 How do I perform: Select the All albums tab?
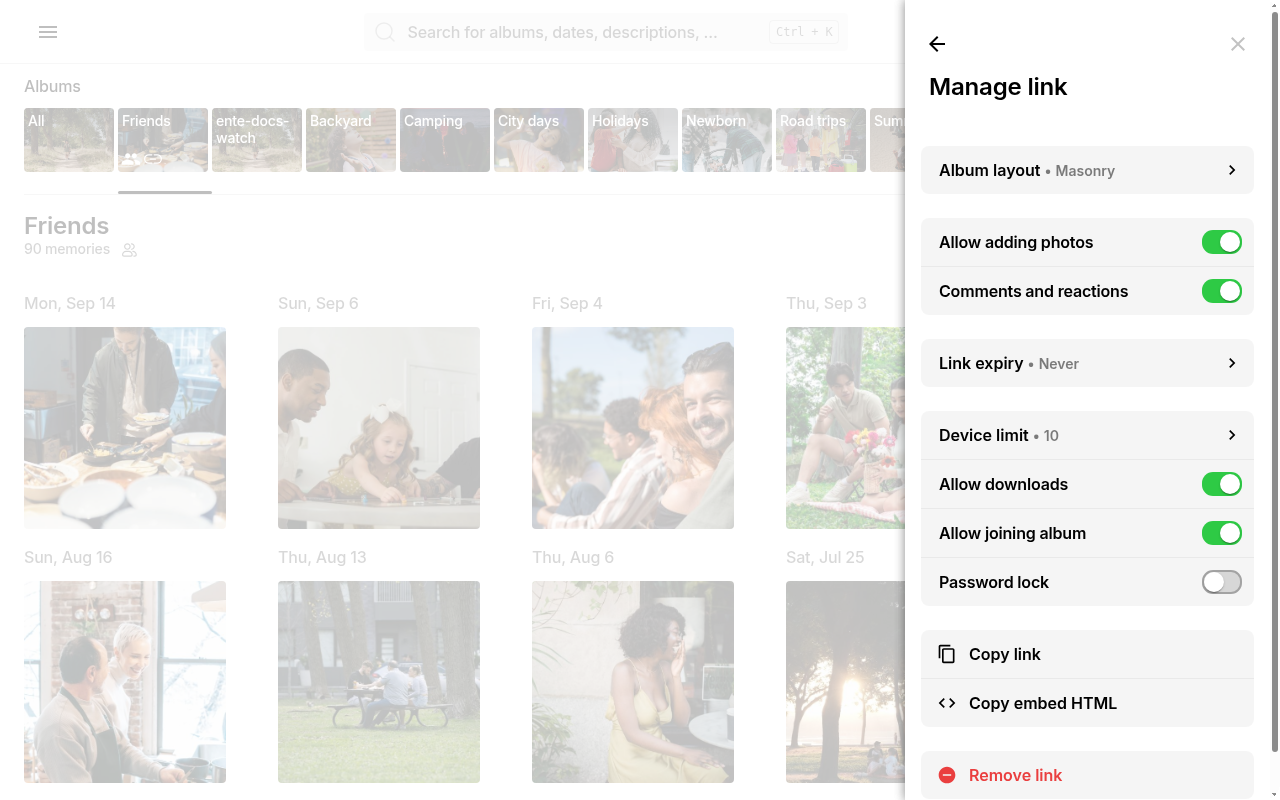pyautogui.click(x=69, y=140)
